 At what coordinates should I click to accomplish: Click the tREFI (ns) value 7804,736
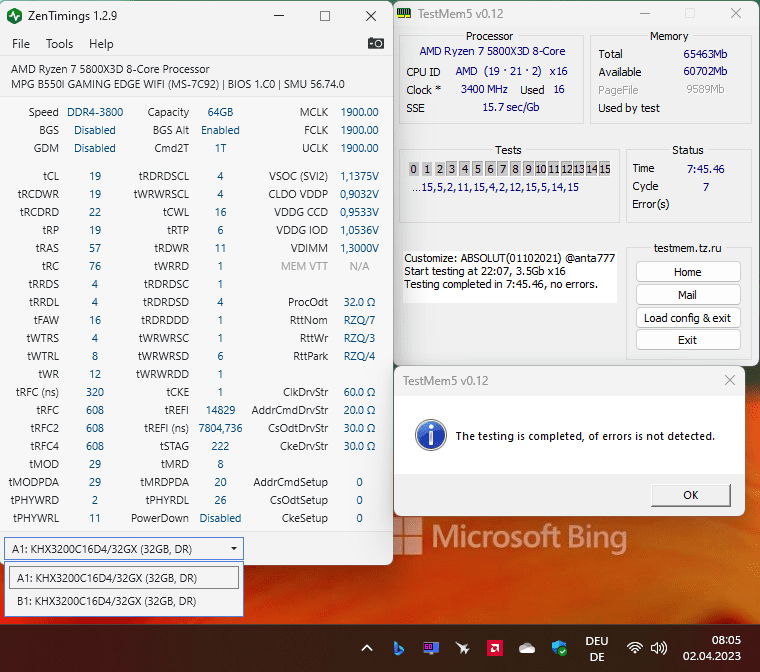click(x=220, y=428)
